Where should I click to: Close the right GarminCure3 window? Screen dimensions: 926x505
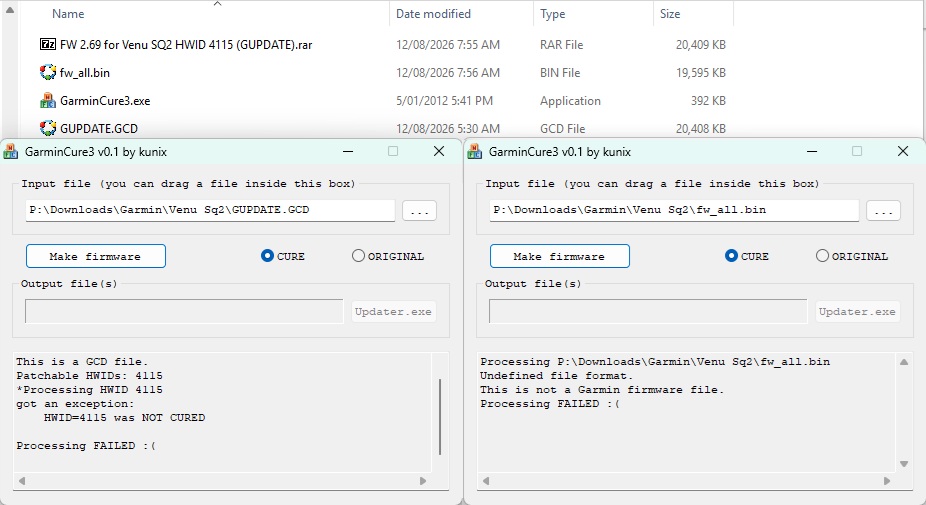tap(903, 151)
